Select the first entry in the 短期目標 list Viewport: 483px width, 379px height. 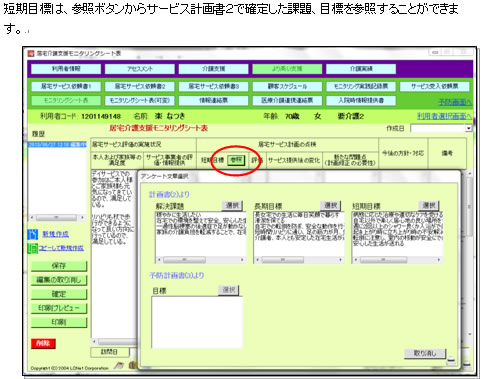[x=397, y=215]
